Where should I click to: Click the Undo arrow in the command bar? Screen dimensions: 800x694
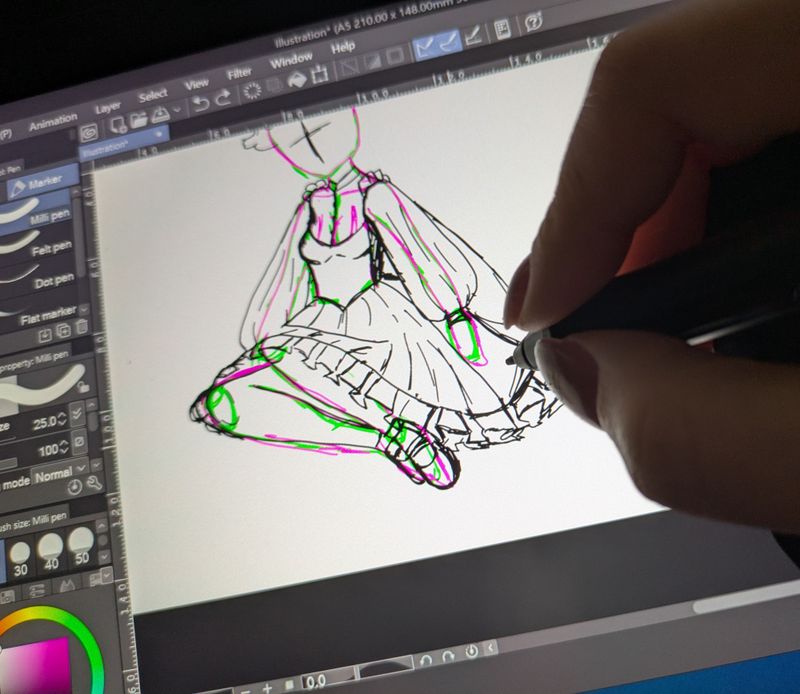(201, 101)
